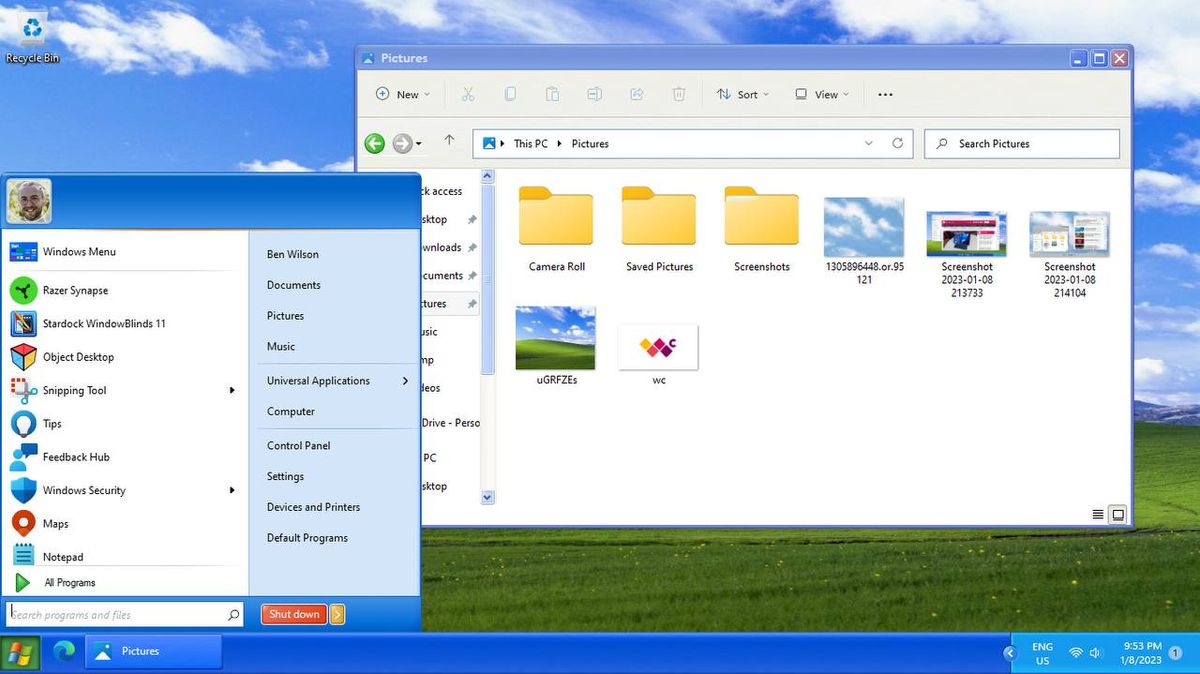Open the View dropdown

(822, 93)
